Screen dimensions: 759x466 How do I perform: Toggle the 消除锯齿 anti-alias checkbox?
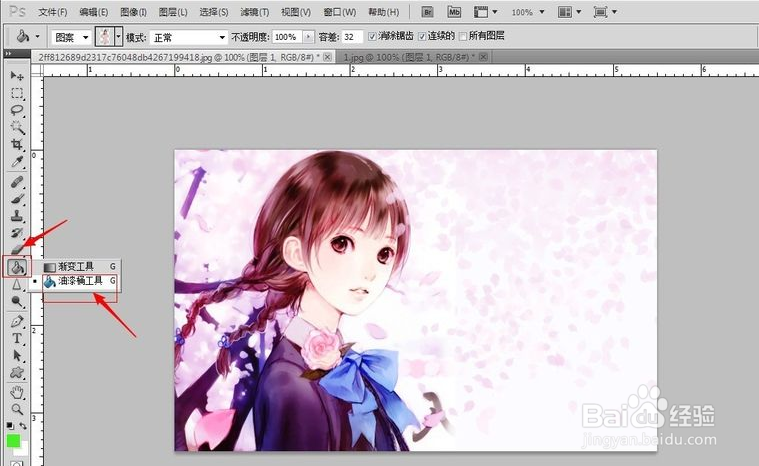[372, 36]
